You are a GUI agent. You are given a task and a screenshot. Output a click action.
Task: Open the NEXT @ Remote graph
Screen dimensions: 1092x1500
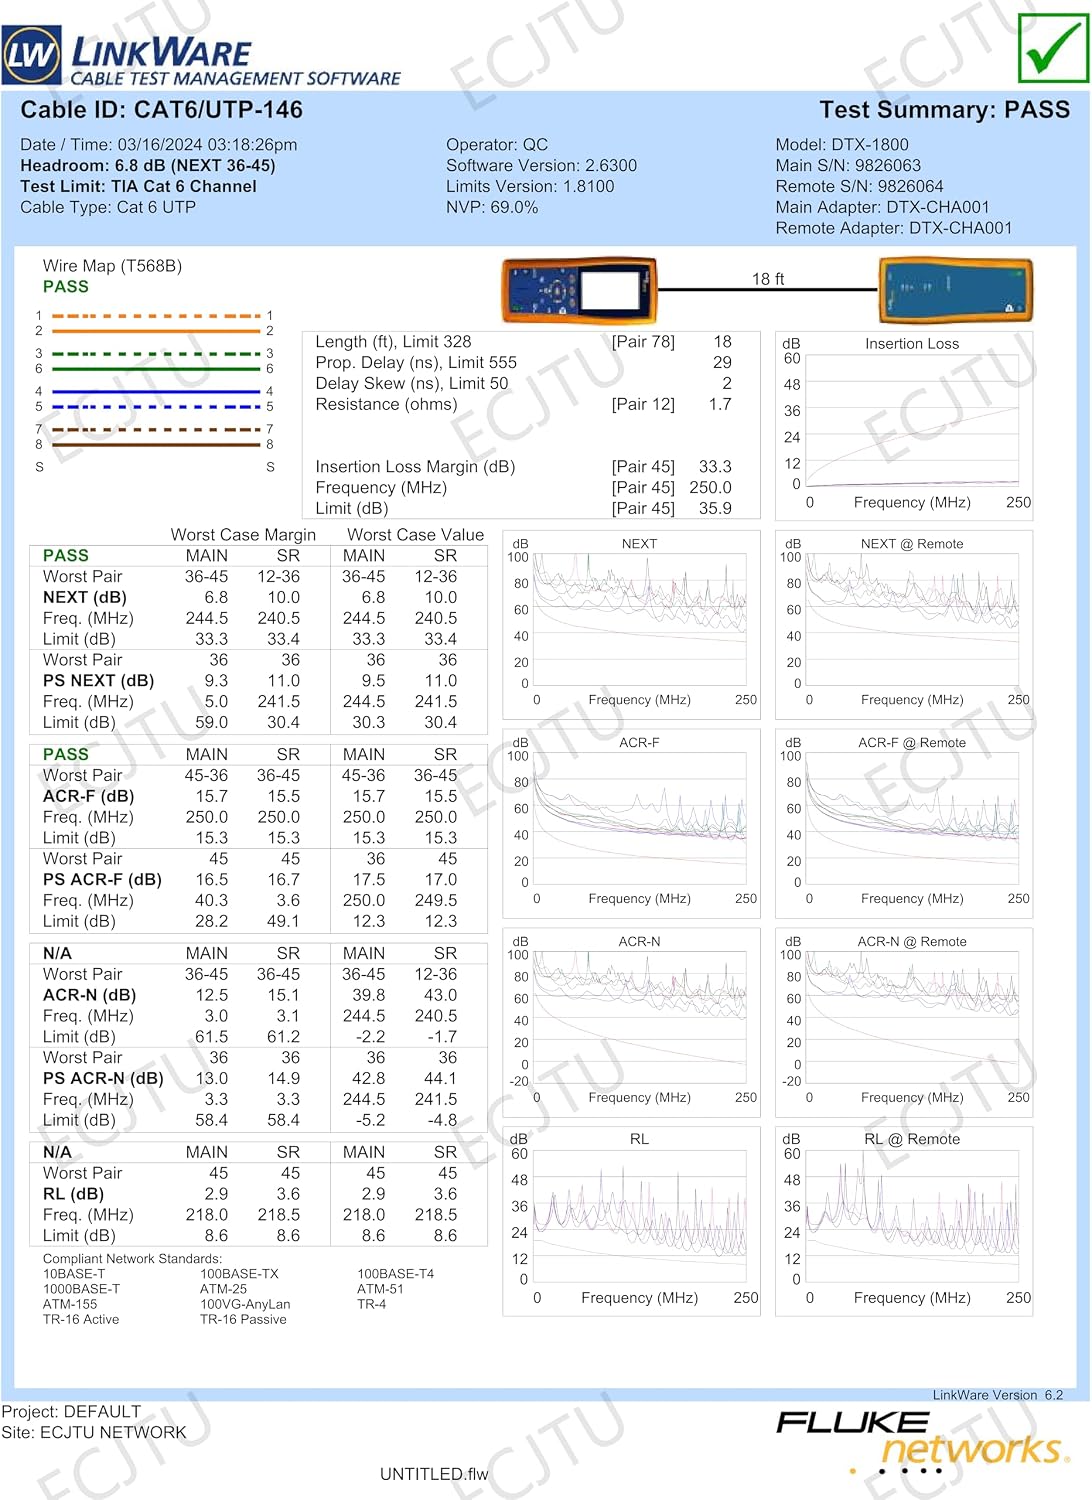(x=905, y=625)
